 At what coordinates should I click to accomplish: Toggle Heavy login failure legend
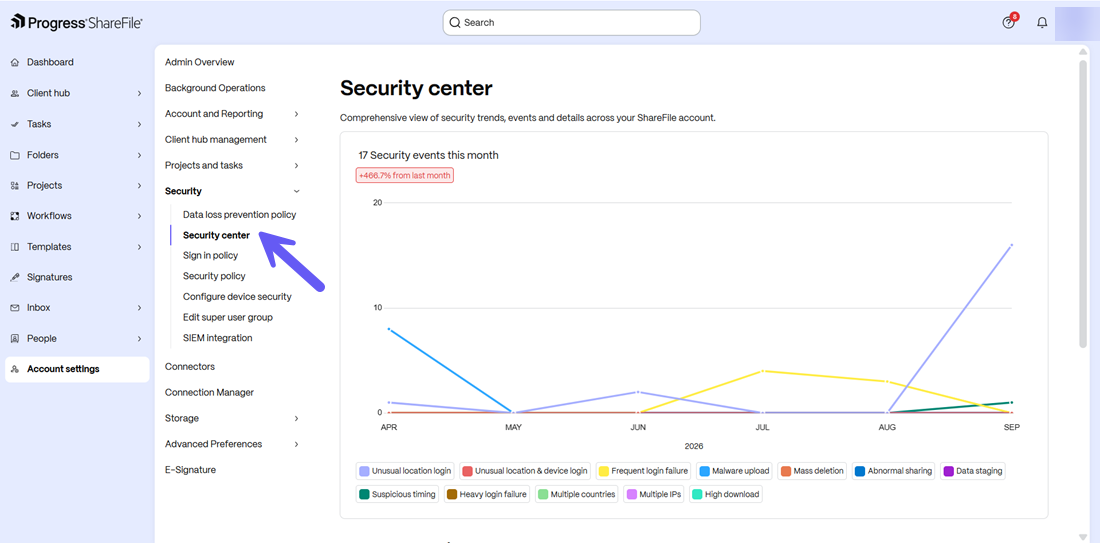(487, 495)
